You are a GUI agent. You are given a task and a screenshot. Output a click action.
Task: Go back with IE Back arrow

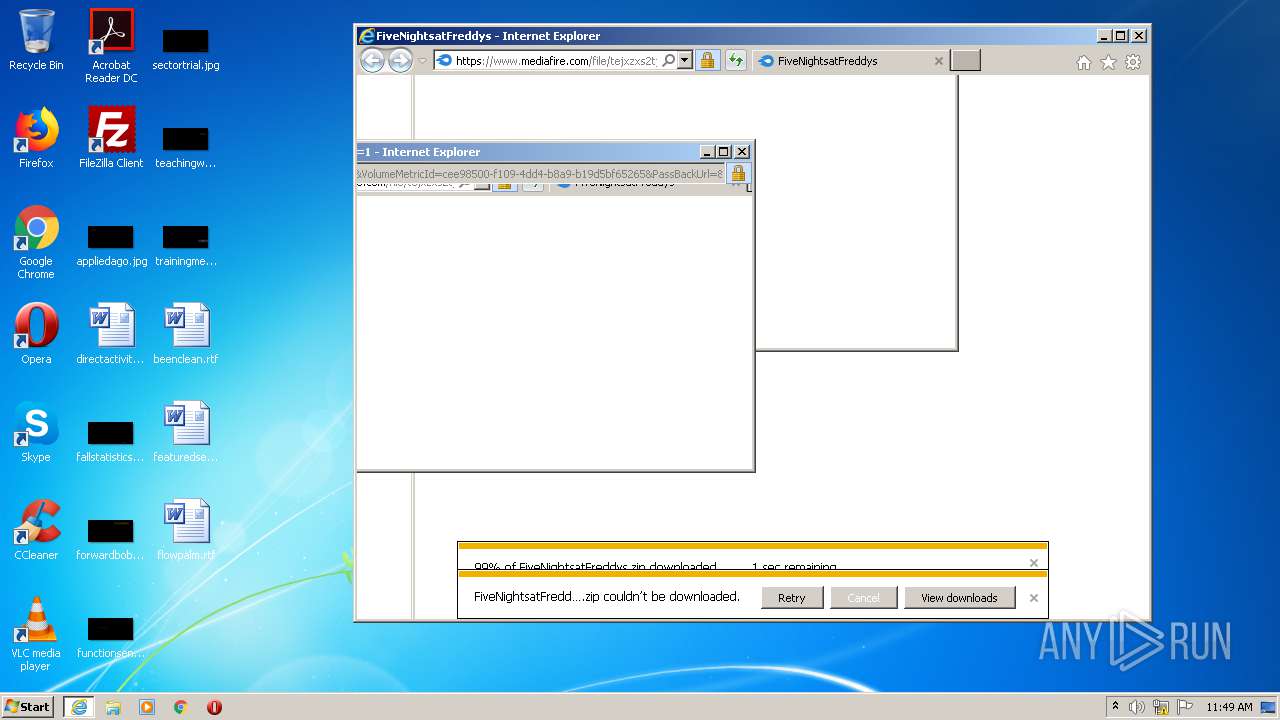(372, 61)
